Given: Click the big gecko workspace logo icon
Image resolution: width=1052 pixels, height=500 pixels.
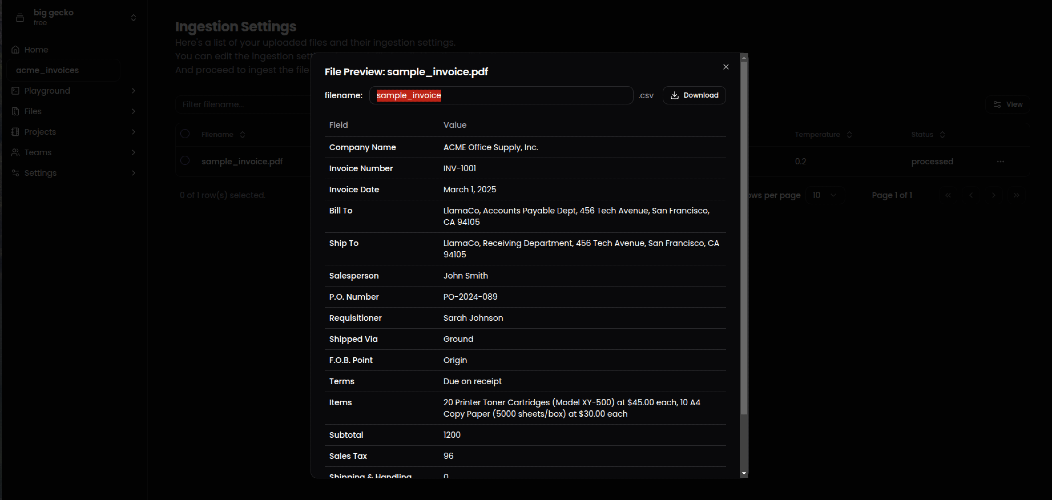Looking at the screenshot, I should tap(19, 17).
